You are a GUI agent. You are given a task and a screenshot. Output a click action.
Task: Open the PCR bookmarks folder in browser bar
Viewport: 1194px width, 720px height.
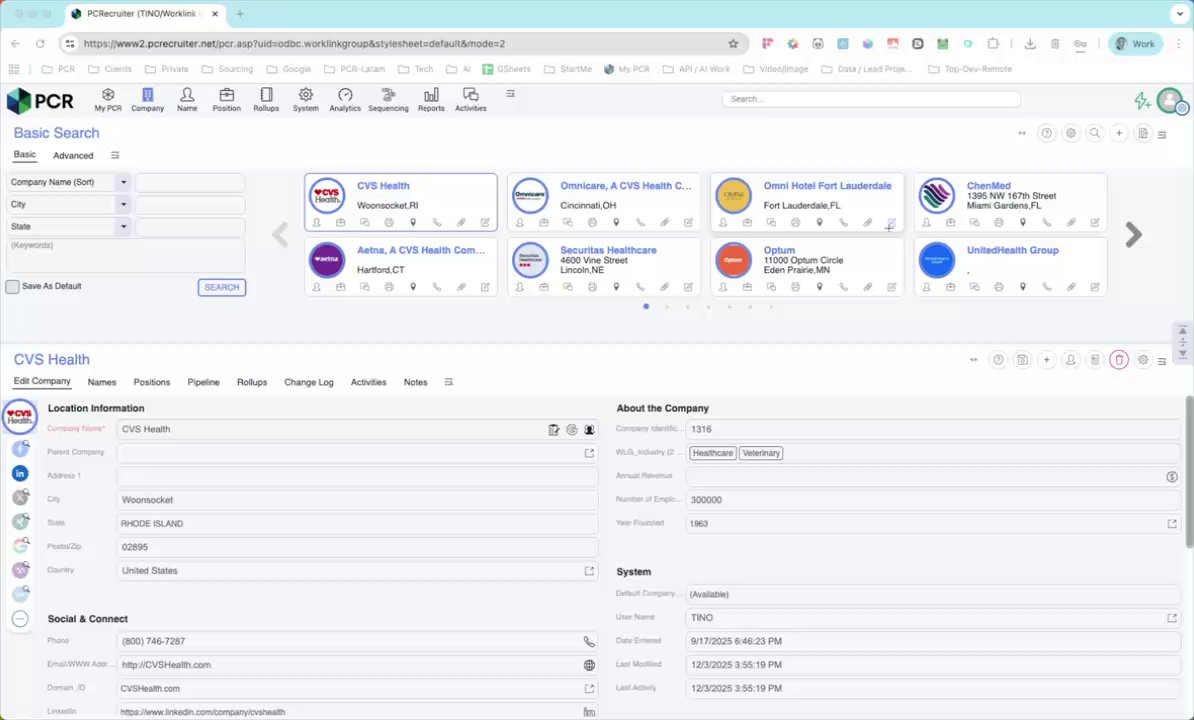(59, 69)
